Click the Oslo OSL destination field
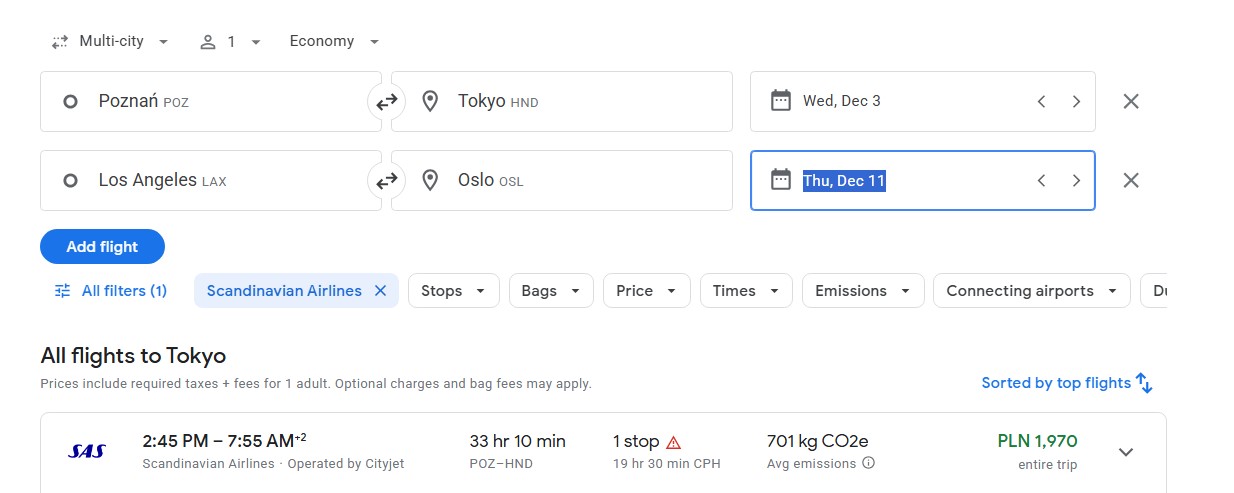Image resolution: width=1234 pixels, height=493 pixels. pos(562,180)
